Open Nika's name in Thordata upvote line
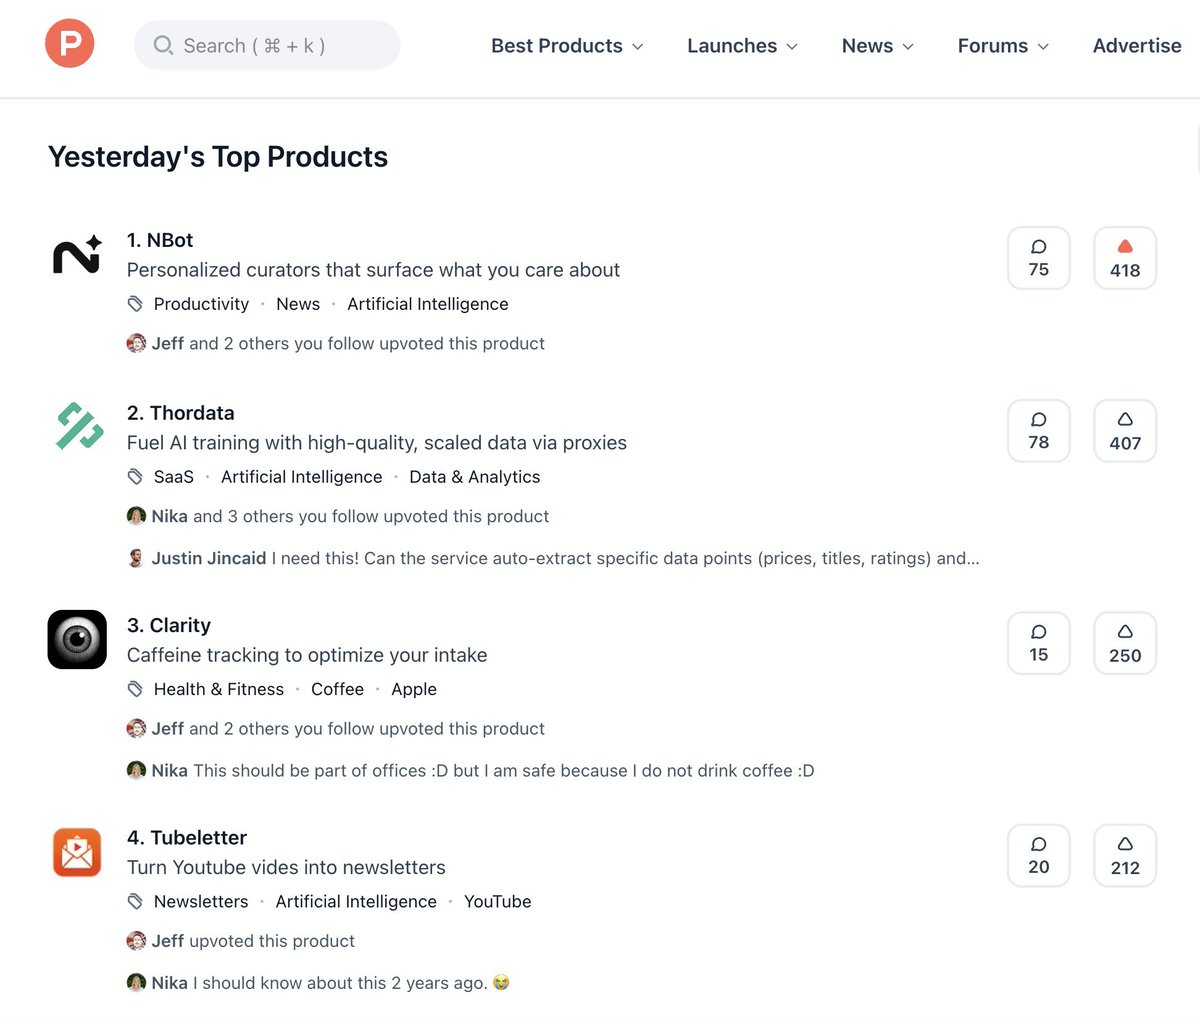Screen dimensions: 1200x1021 pyautogui.click(x=170, y=516)
